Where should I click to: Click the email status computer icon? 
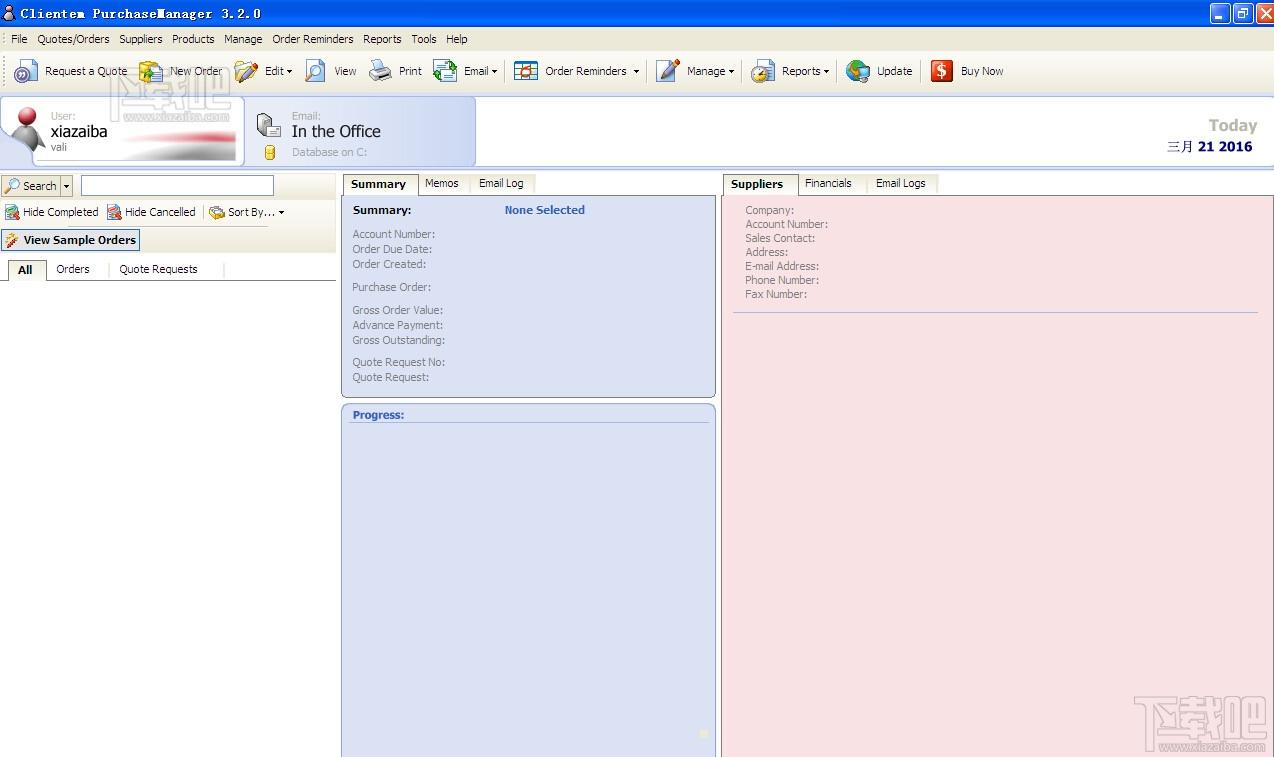point(268,125)
